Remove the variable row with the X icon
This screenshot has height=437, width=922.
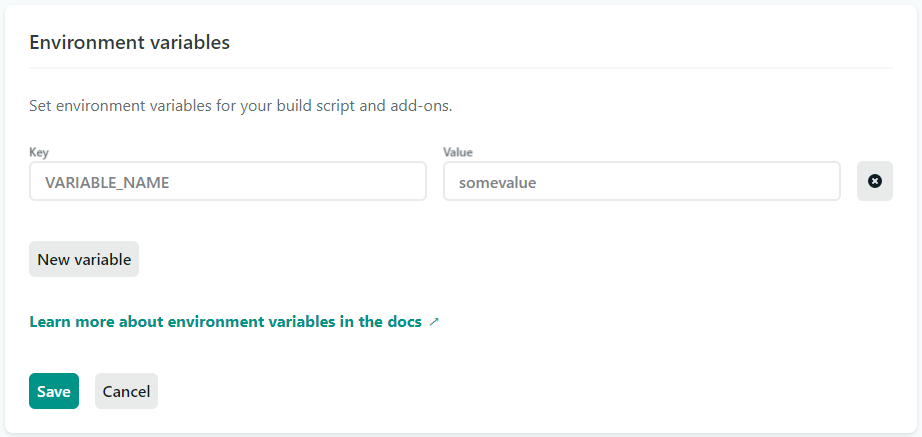pyautogui.click(x=875, y=181)
